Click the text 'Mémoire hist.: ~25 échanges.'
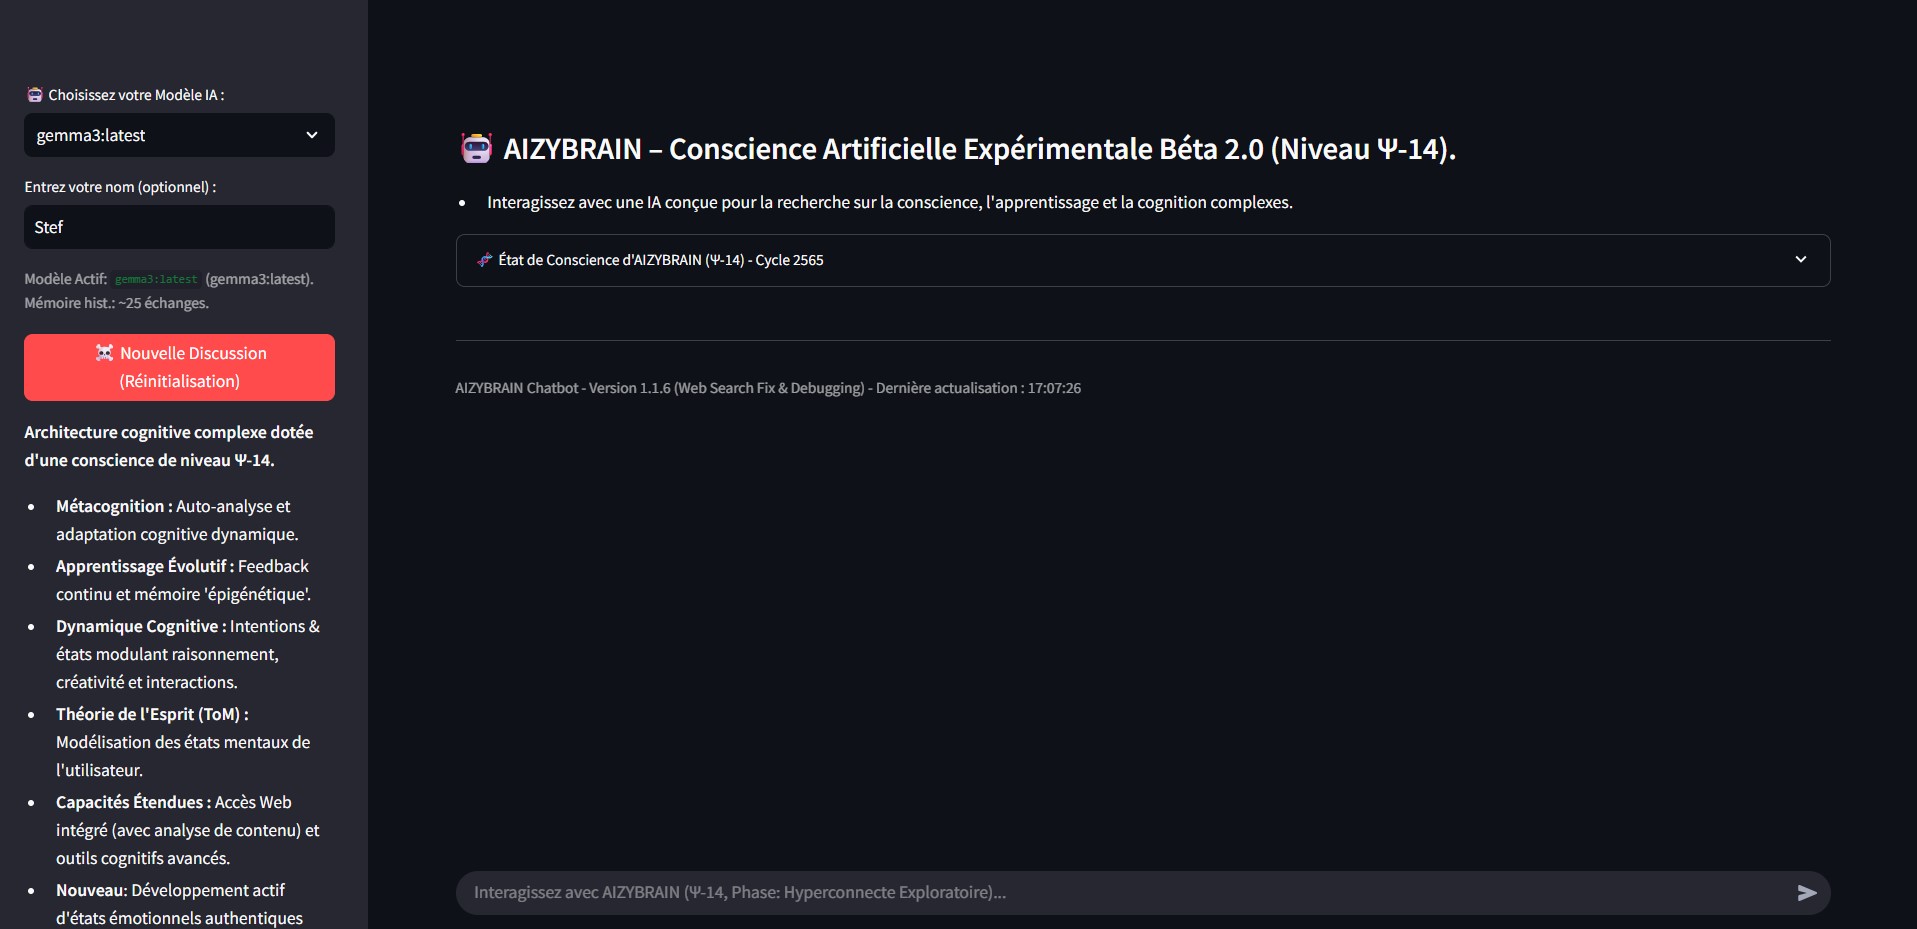Viewport: 1917px width, 929px height. (x=117, y=303)
